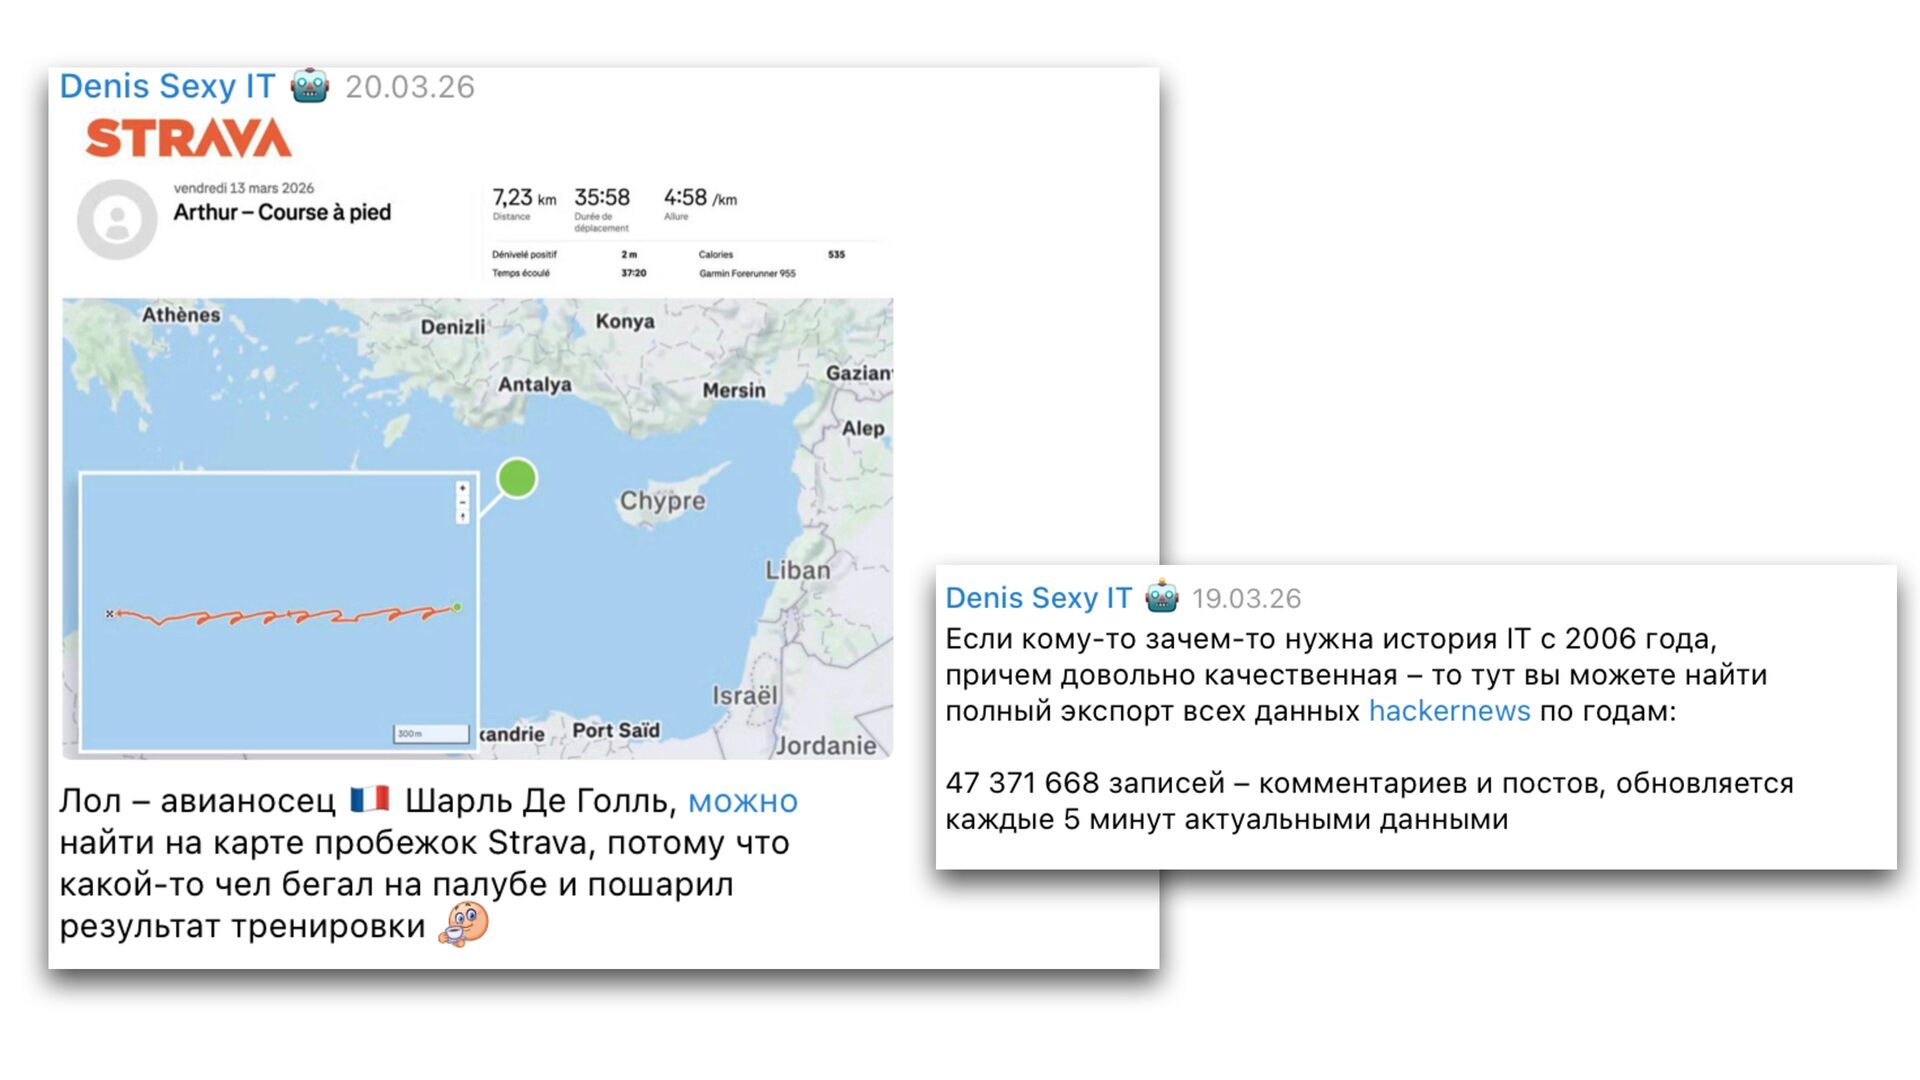
Task: Click the green location dot near Cyprus
Action: [517, 478]
